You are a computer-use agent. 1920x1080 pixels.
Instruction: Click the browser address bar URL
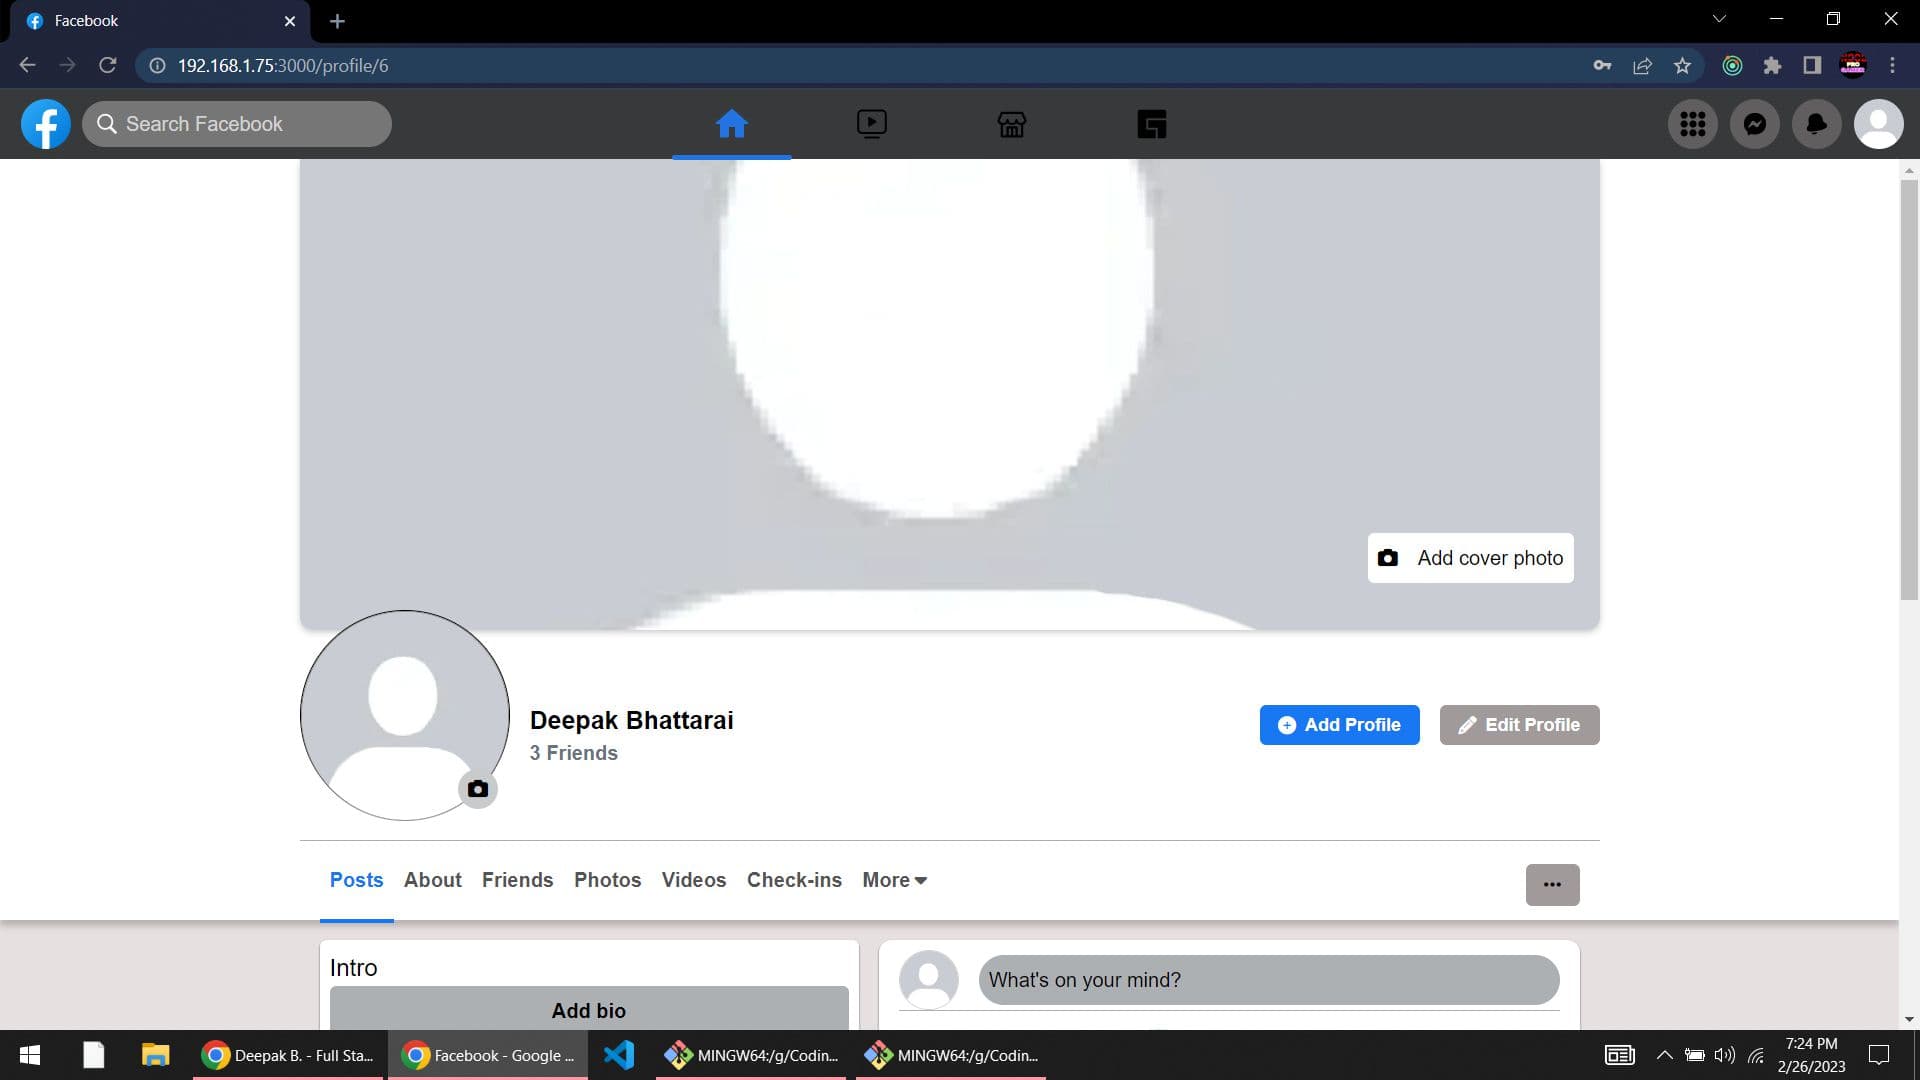point(283,65)
